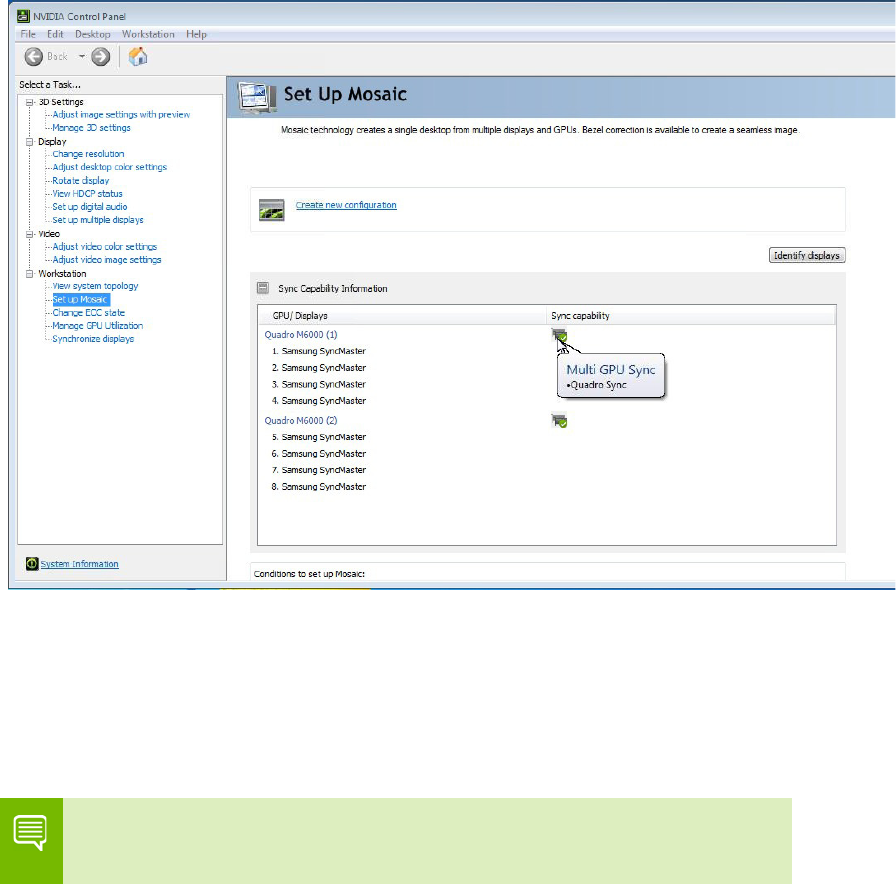Click display 8. Samsung SyncMaster
Image resolution: width=896 pixels, height=884 pixels.
pos(319,487)
